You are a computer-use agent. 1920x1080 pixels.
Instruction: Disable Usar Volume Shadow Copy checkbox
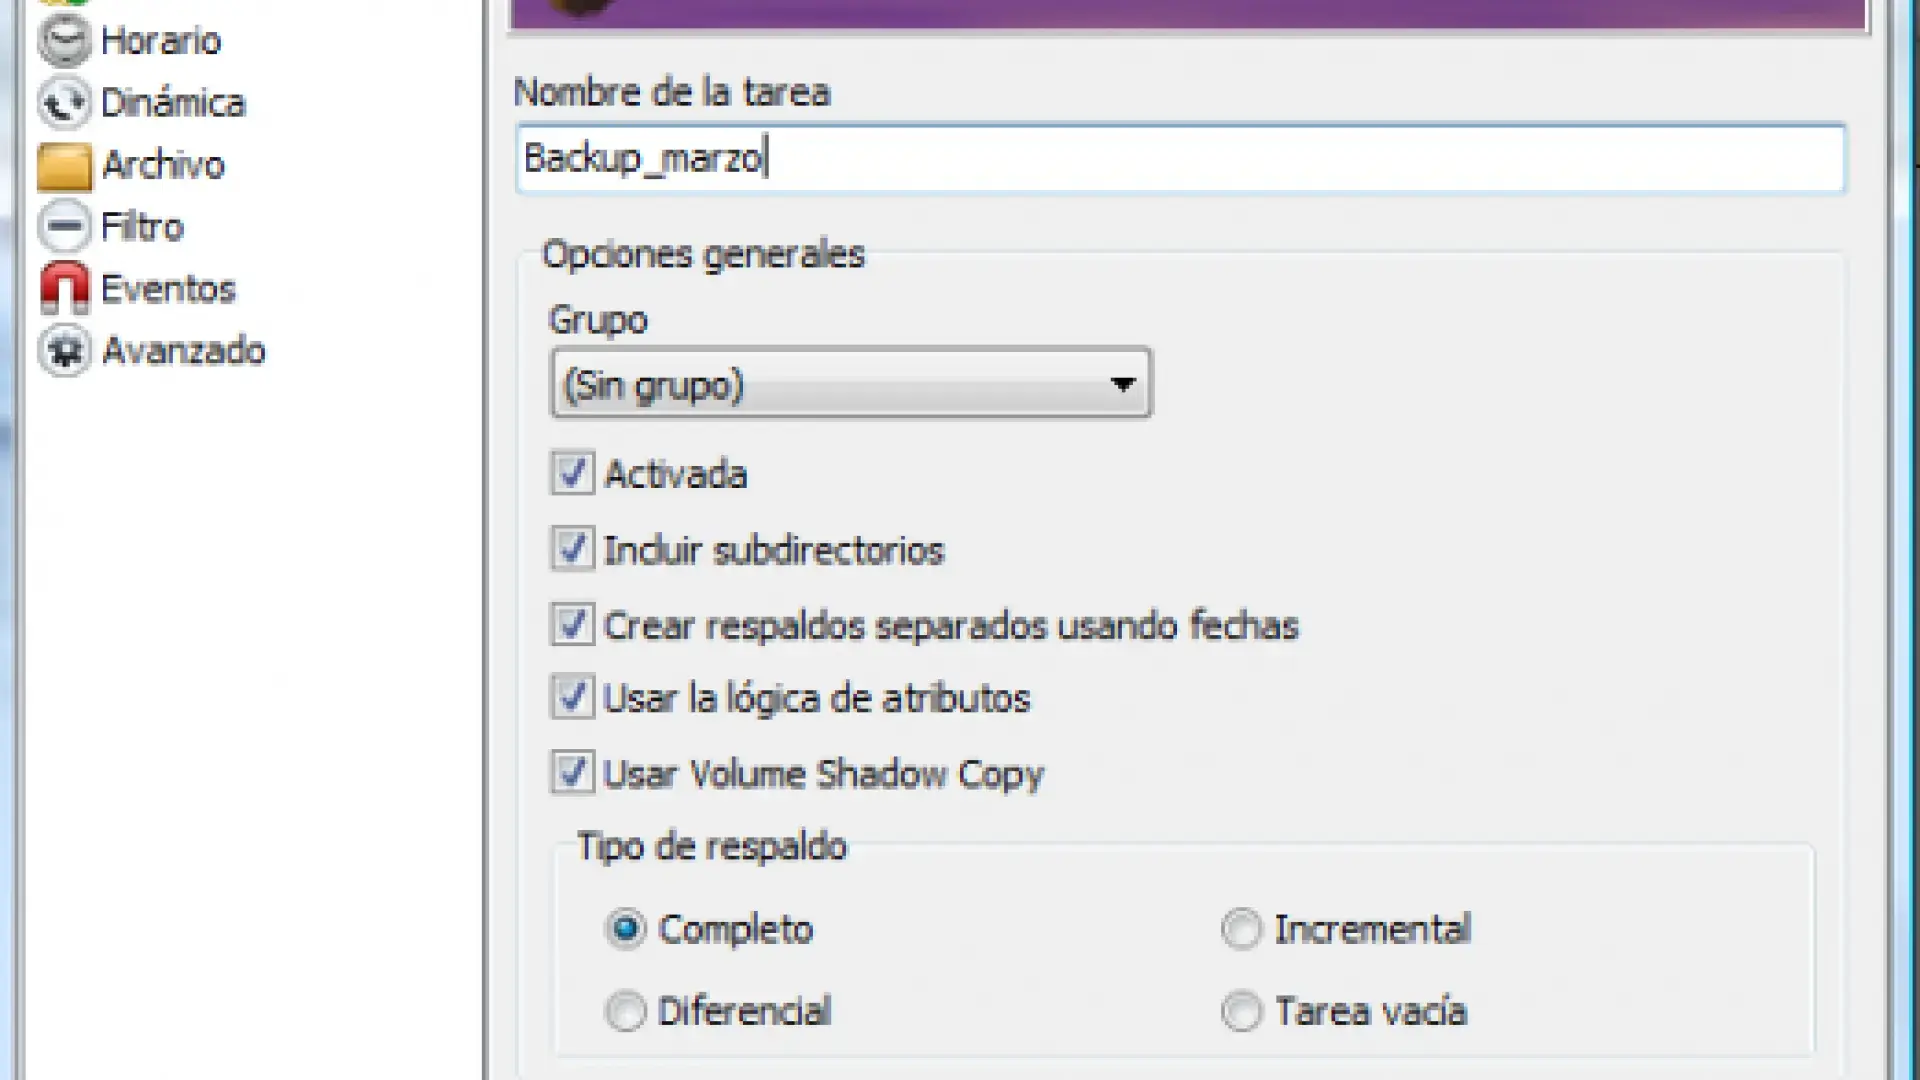[x=572, y=773]
